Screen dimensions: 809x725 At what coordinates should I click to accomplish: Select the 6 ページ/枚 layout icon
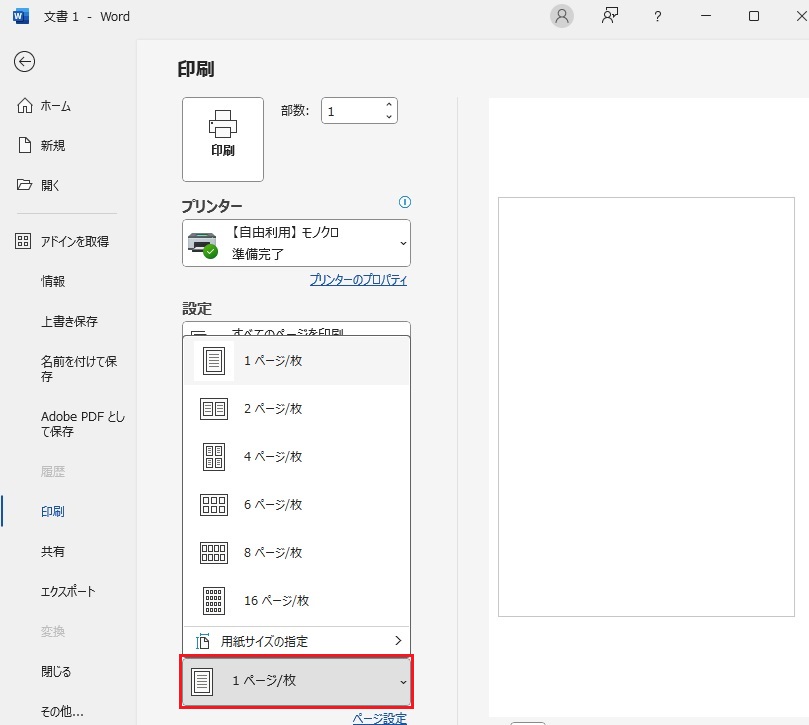pos(213,504)
